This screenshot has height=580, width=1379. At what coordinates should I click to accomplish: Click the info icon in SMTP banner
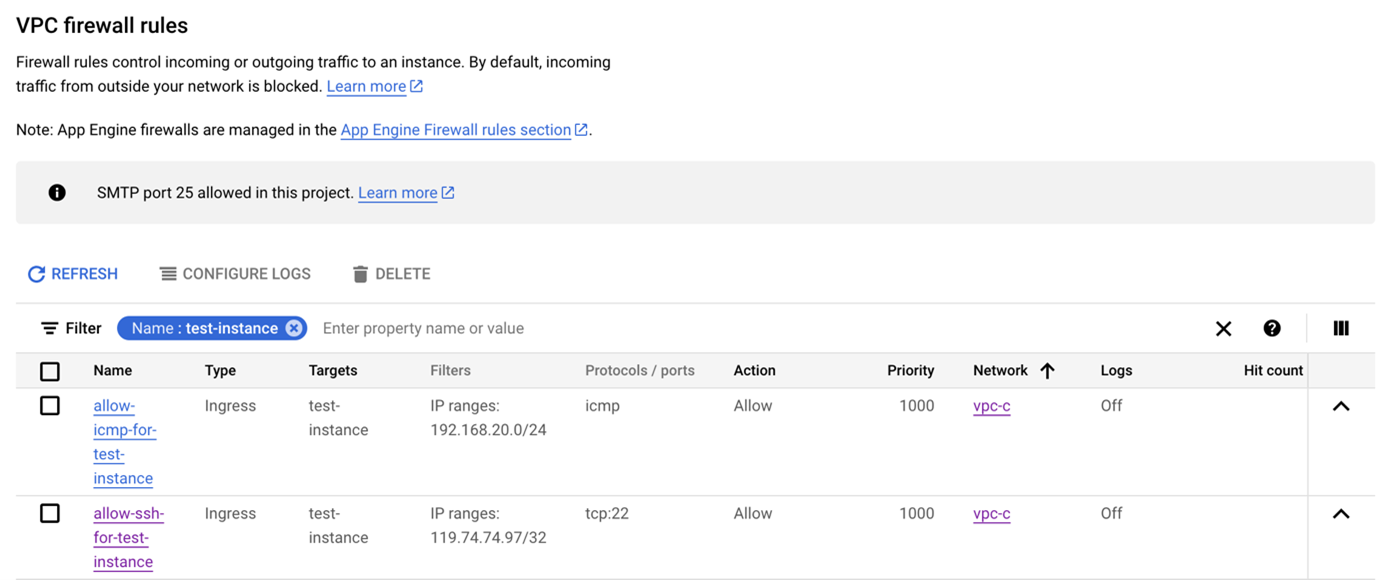click(x=57, y=193)
